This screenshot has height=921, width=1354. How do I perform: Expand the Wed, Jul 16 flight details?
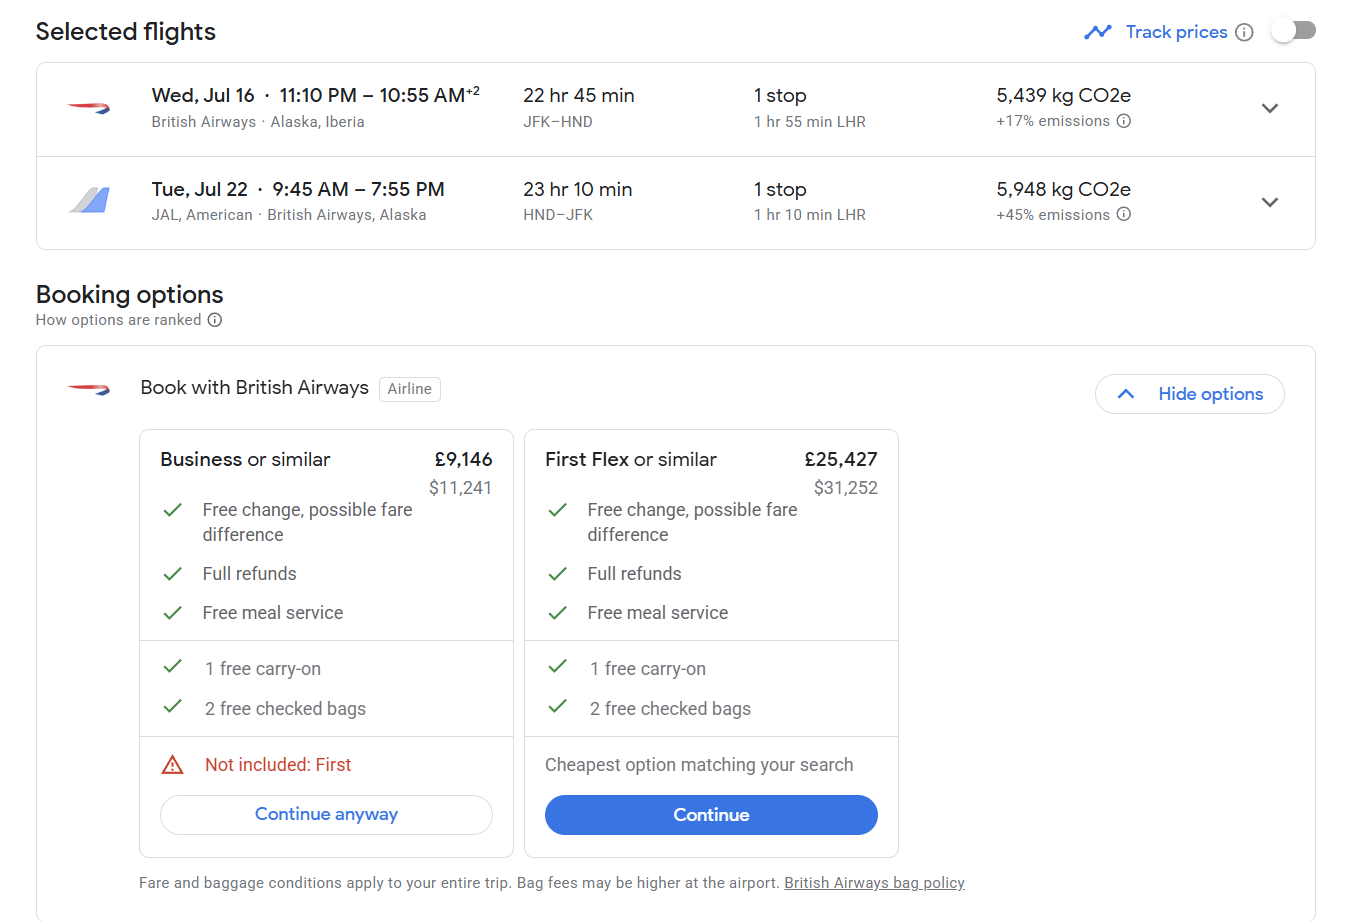(1270, 108)
